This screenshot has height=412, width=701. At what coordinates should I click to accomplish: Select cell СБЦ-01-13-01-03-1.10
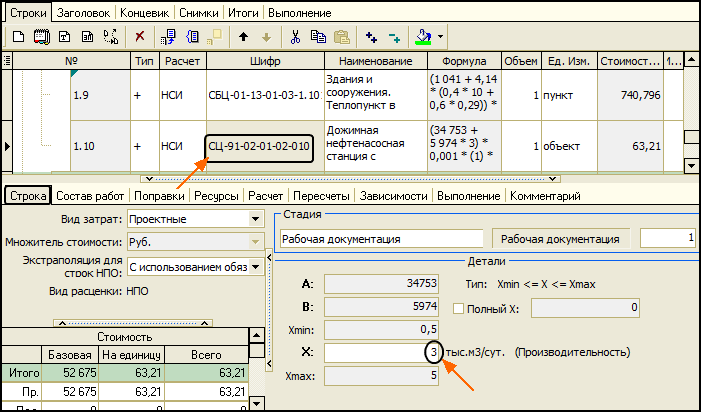(x=265, y=95)
